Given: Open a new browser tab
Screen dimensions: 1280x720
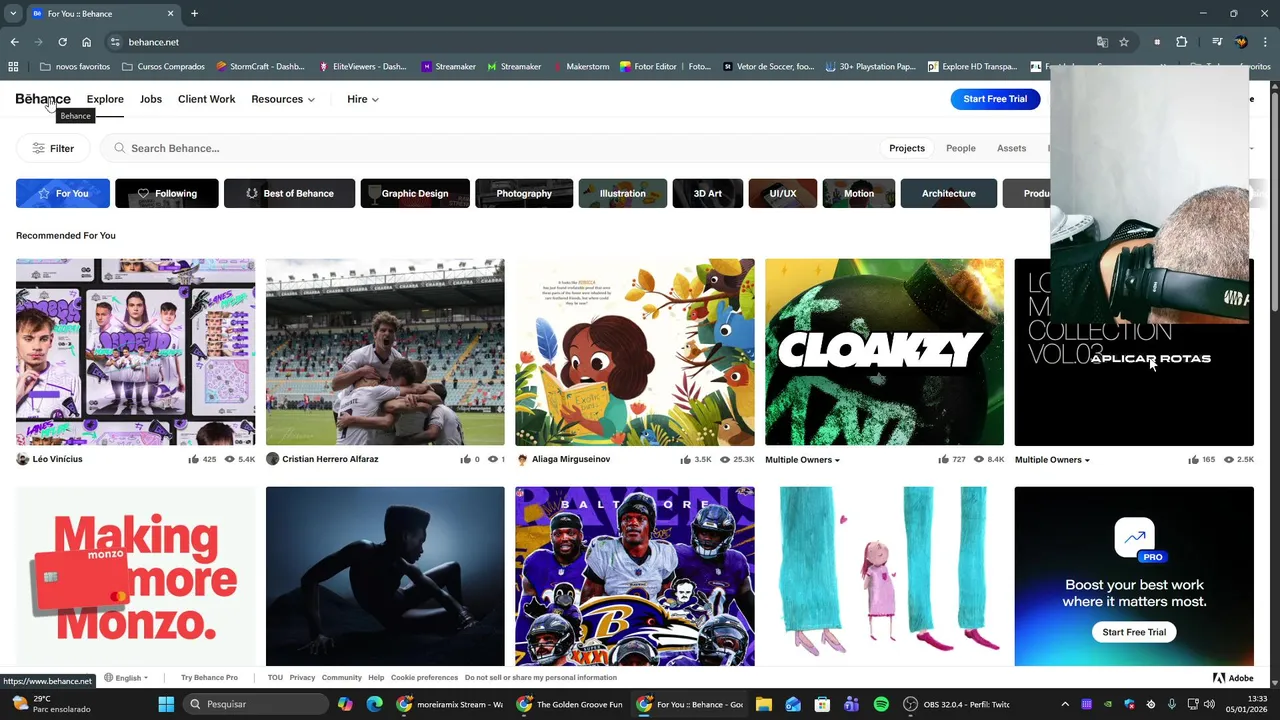Looking at the screenshot, I should [194, 14].
